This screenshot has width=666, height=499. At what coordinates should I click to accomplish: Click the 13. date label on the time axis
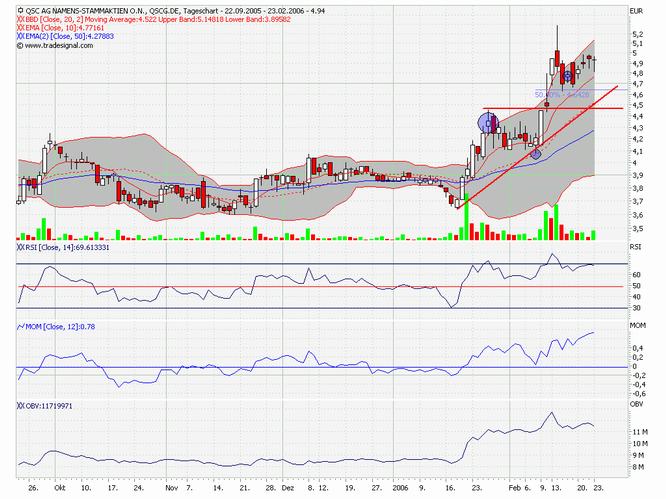point(556,488)
